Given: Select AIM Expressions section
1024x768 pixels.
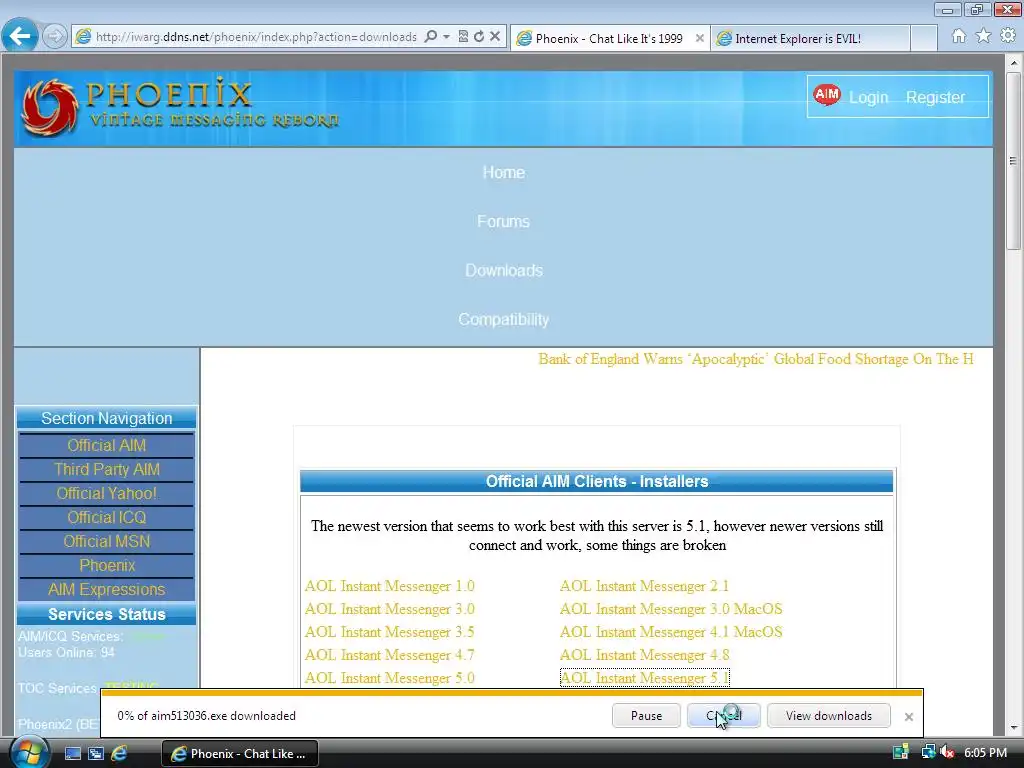Looking at the screenshot, I should coord(106,590).
